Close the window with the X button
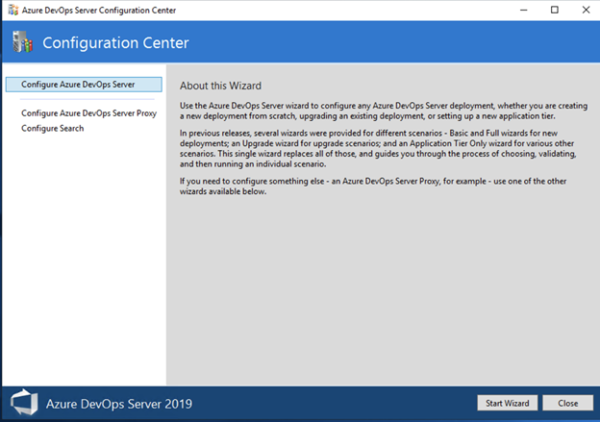This screenshot has height=422, width=600. tap(586, 10)
